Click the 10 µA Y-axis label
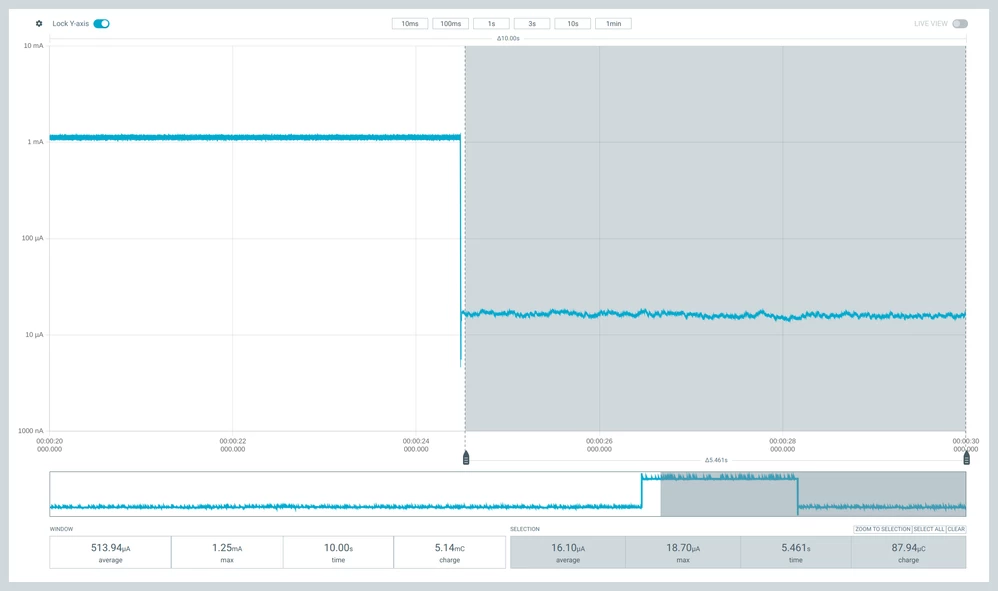Screen dimensions: 998x591 (34, 335)
